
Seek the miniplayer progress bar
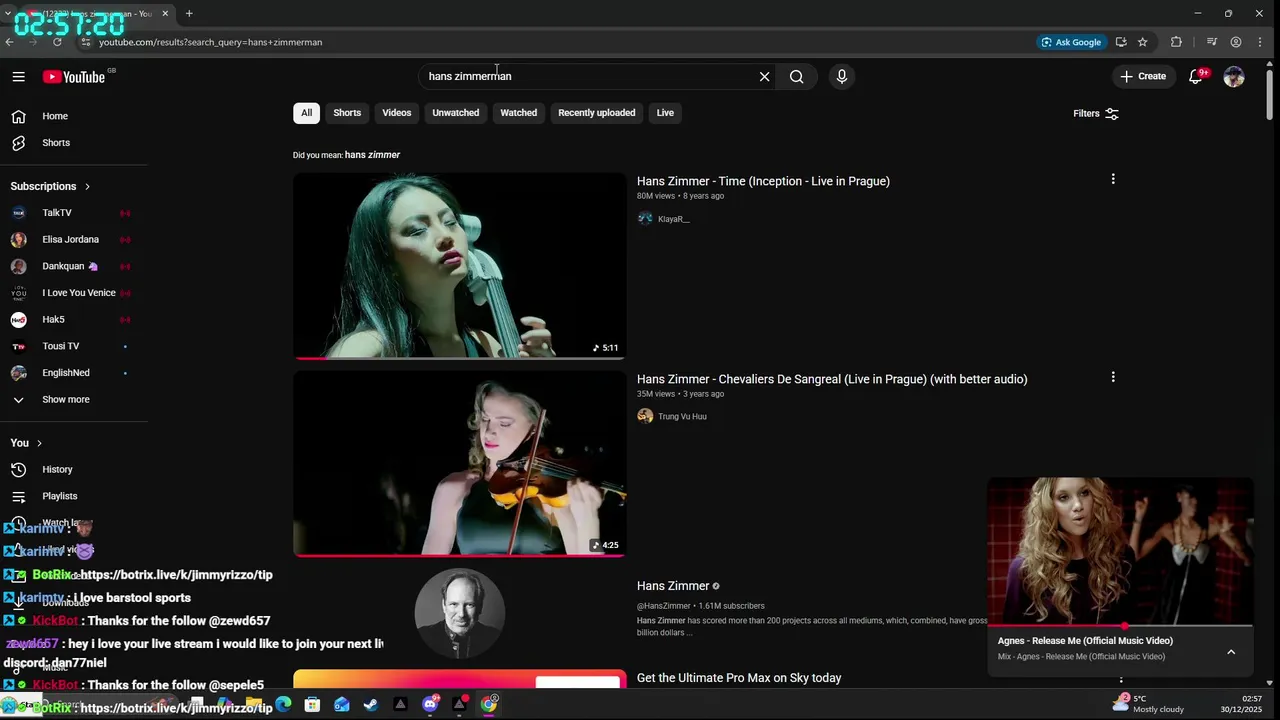click(1120, 626)
